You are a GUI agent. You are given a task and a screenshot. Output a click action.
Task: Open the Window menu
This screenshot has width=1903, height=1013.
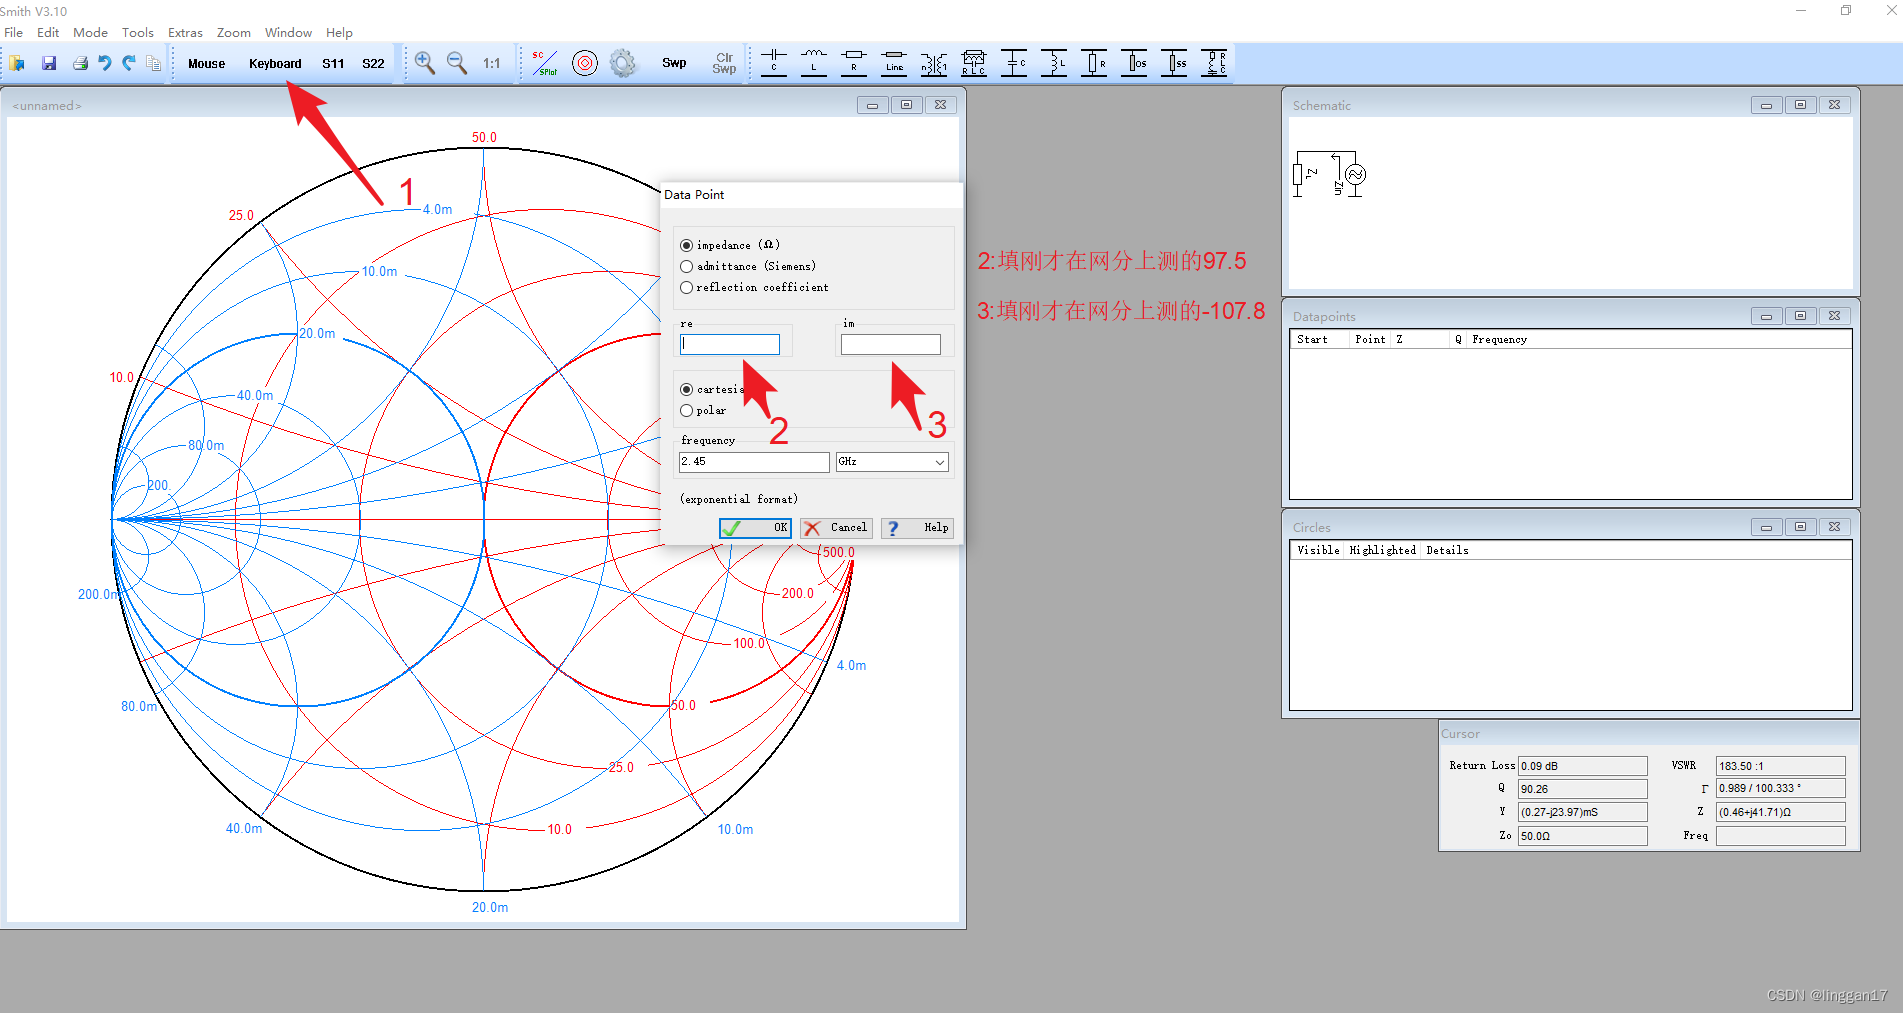coord(288,33)
